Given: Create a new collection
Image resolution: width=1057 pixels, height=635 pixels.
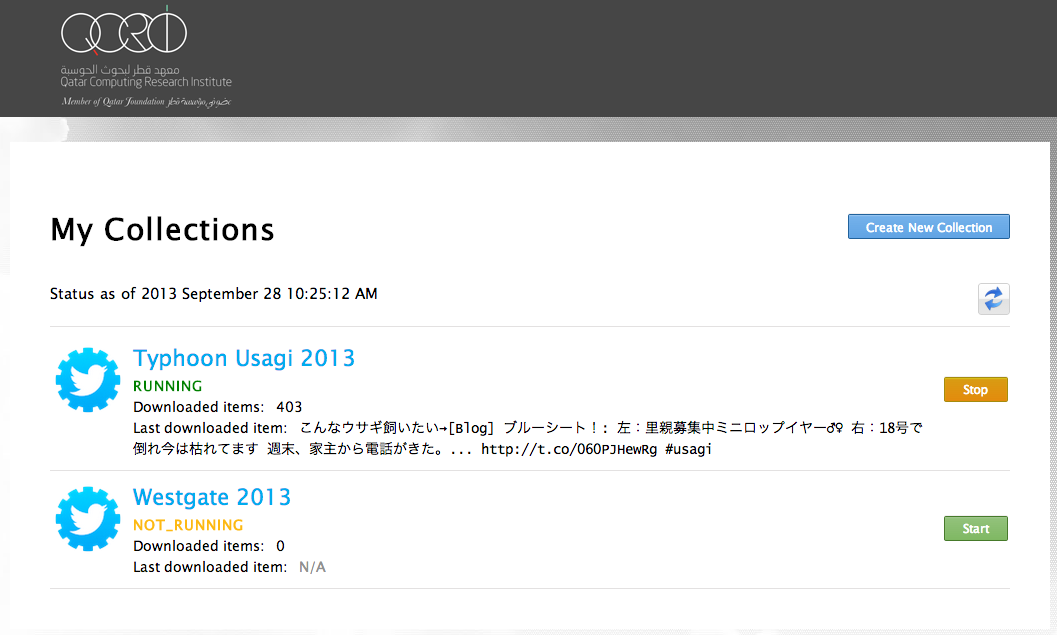Looking at the screenshot, I should point(928,227).
